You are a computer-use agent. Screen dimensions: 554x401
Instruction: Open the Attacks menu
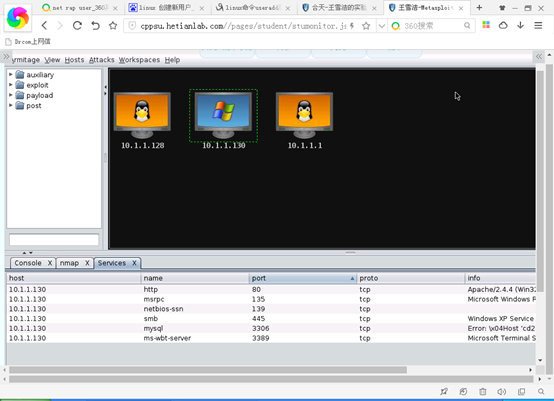[101, 60]
